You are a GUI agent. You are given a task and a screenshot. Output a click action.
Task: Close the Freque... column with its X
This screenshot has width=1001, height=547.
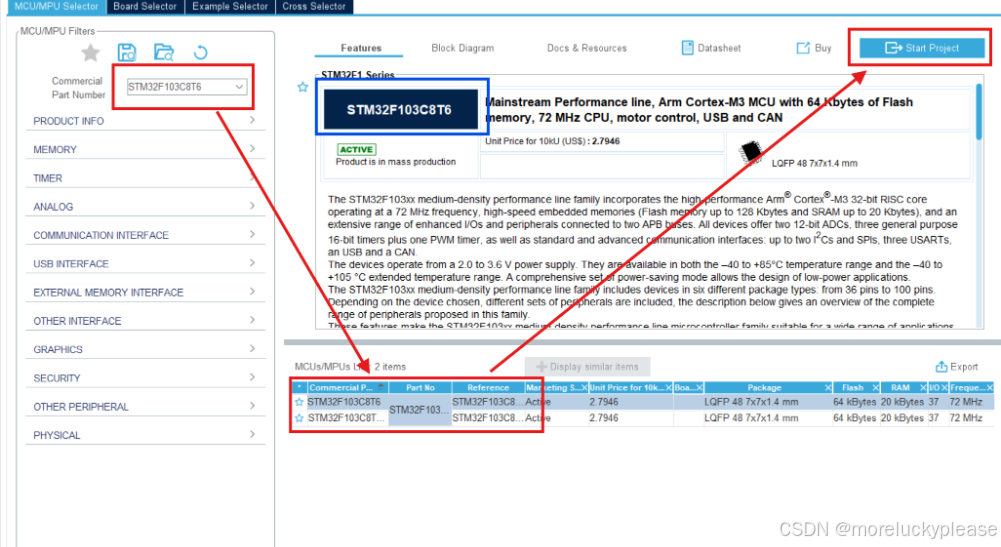coord(990,387)
